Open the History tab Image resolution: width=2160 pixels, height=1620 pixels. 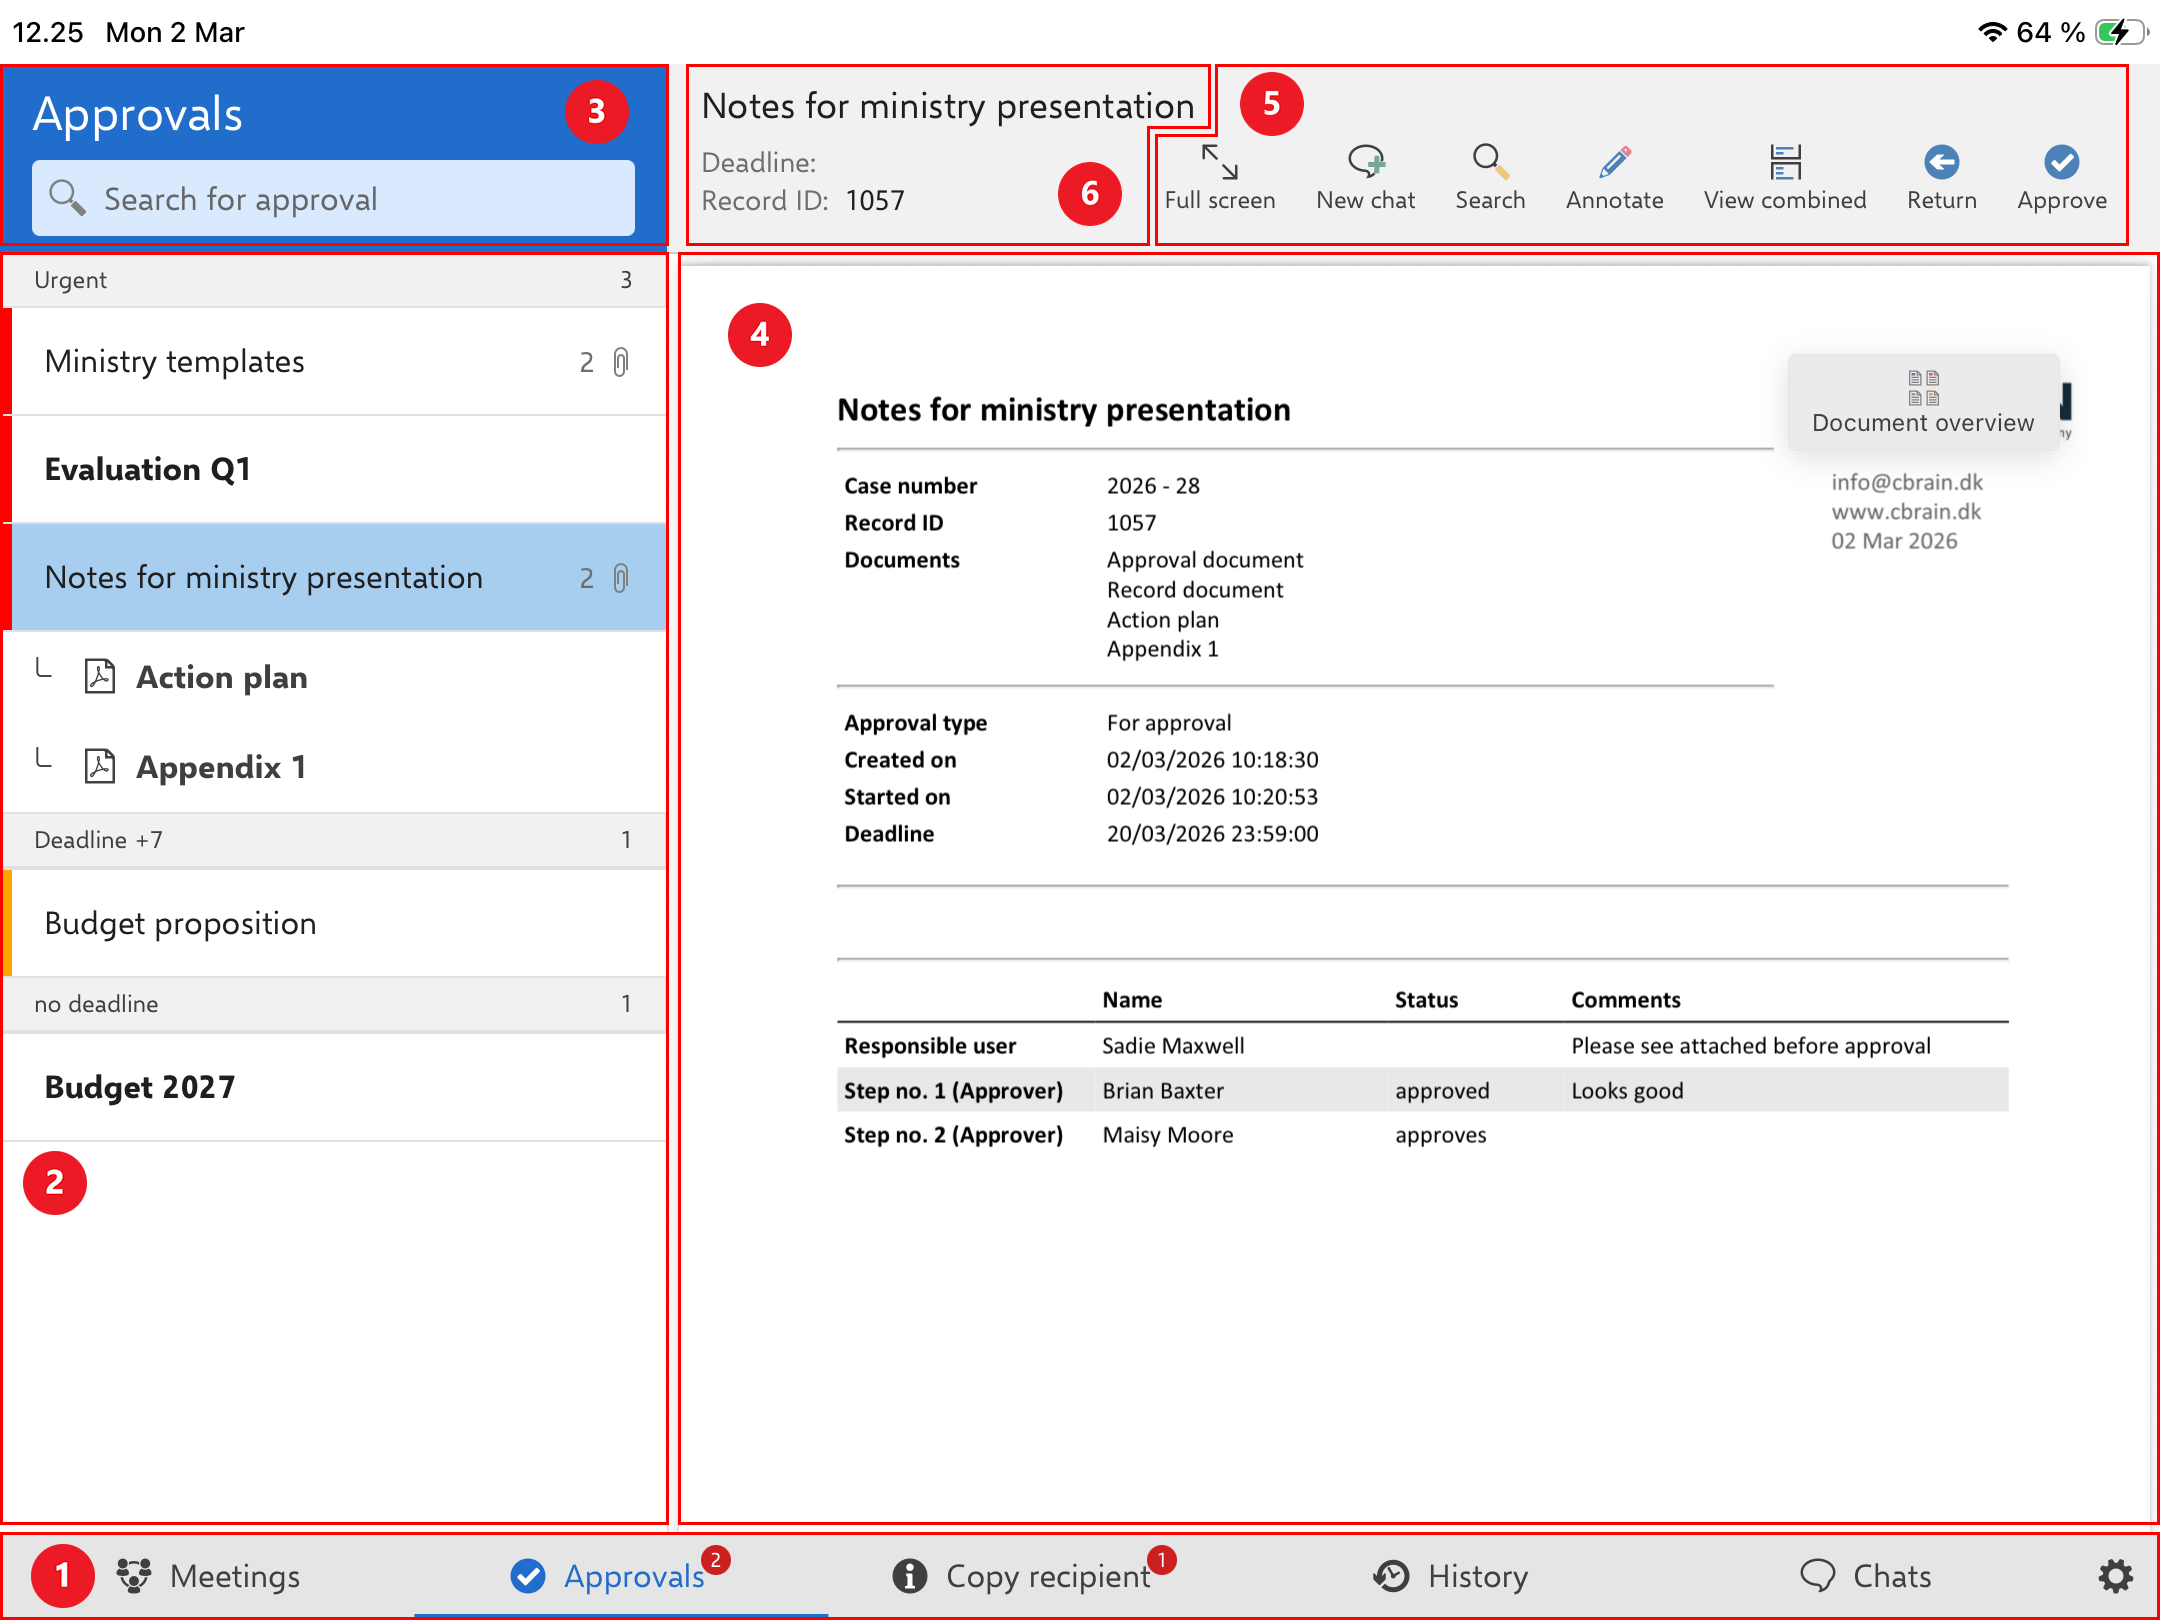point(1450,1576)
